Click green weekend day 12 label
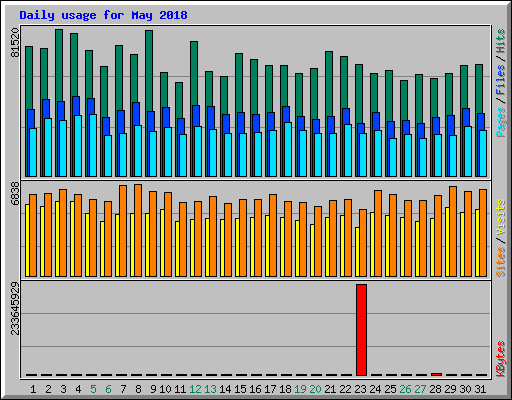This screenshot has width=512, height=400. pyautogui.click(x=195, y=389)
